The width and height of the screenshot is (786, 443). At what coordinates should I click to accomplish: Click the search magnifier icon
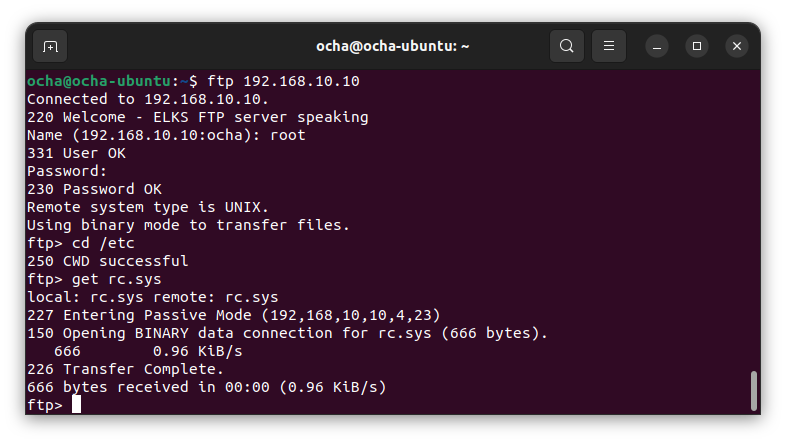(x=567, y=46)
